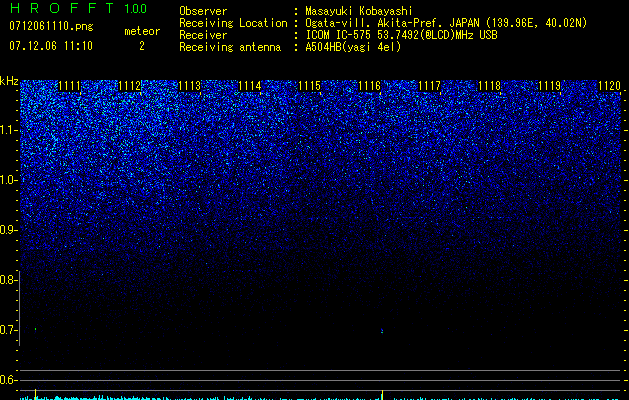Click the green meteor echo near 0.7 kHz
This screenshot has width=629, height=400.
[x=36, y=329]
